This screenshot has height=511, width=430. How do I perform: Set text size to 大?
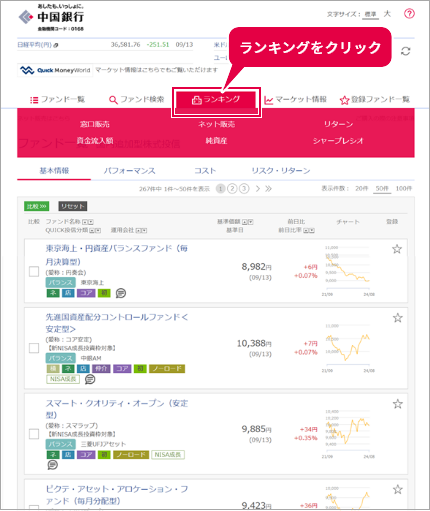pyautogui.click(x=387, y=14)
